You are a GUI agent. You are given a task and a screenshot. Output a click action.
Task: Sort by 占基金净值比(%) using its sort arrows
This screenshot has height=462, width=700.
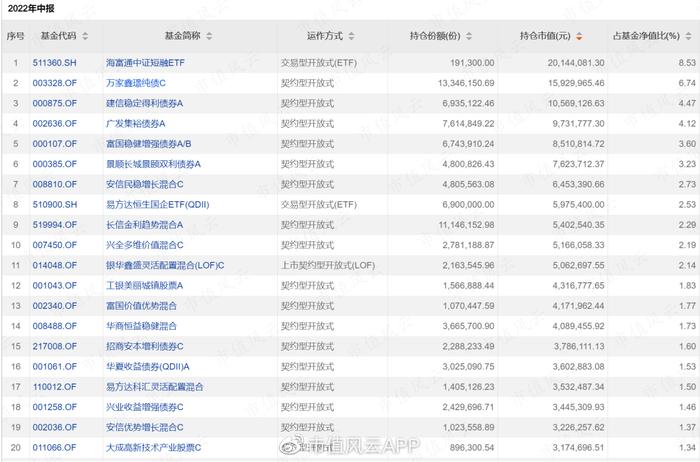[x=688, y=36]
